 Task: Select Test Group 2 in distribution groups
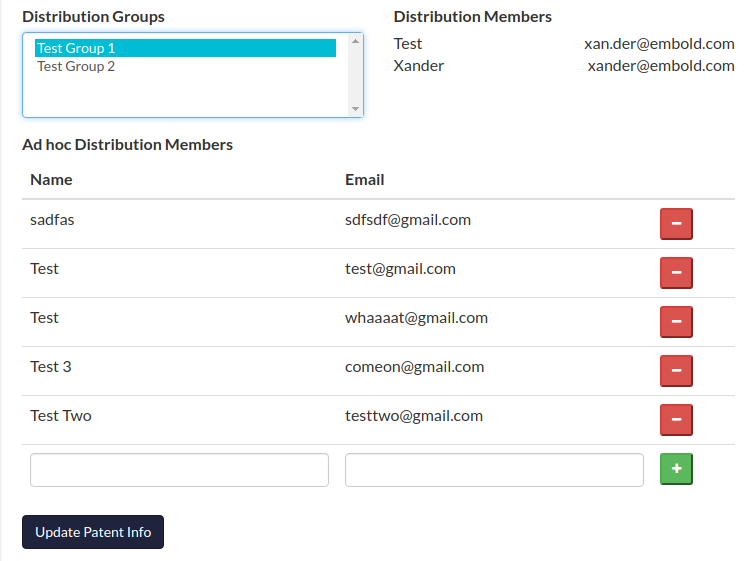(185, 66)
